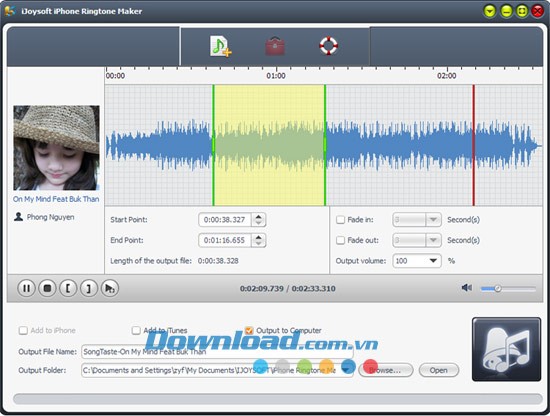550x416 pixels.
Task: Click the Add music file icon
Action: (221, 46)
